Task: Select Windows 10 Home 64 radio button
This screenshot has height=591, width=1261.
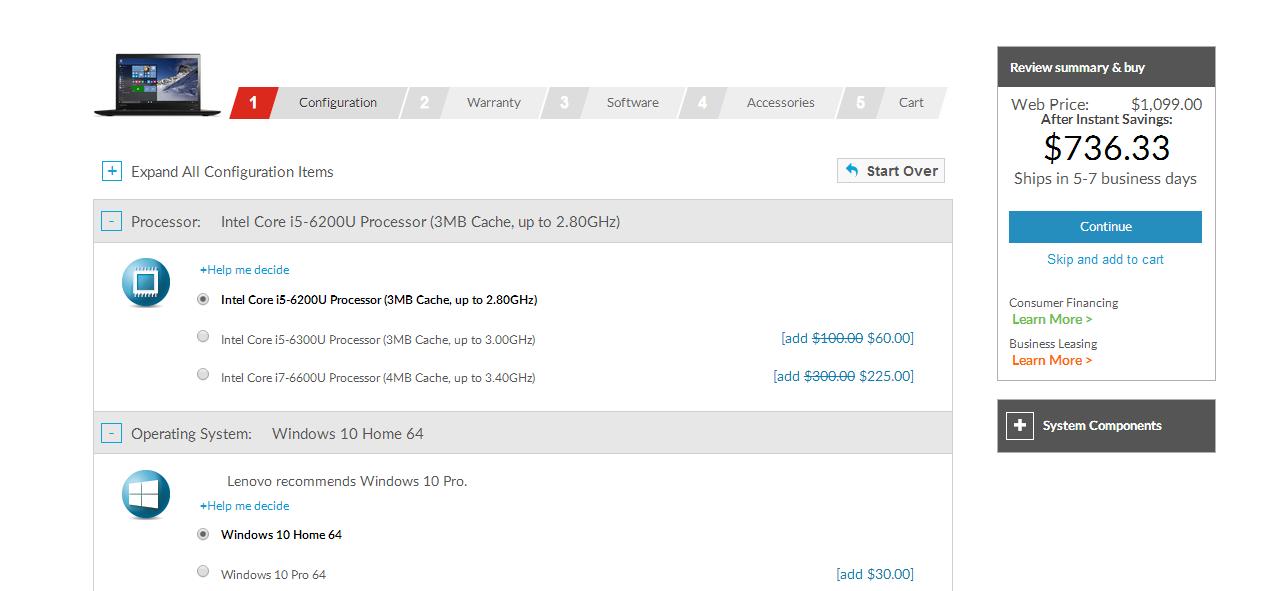Action: click(203, 534)
